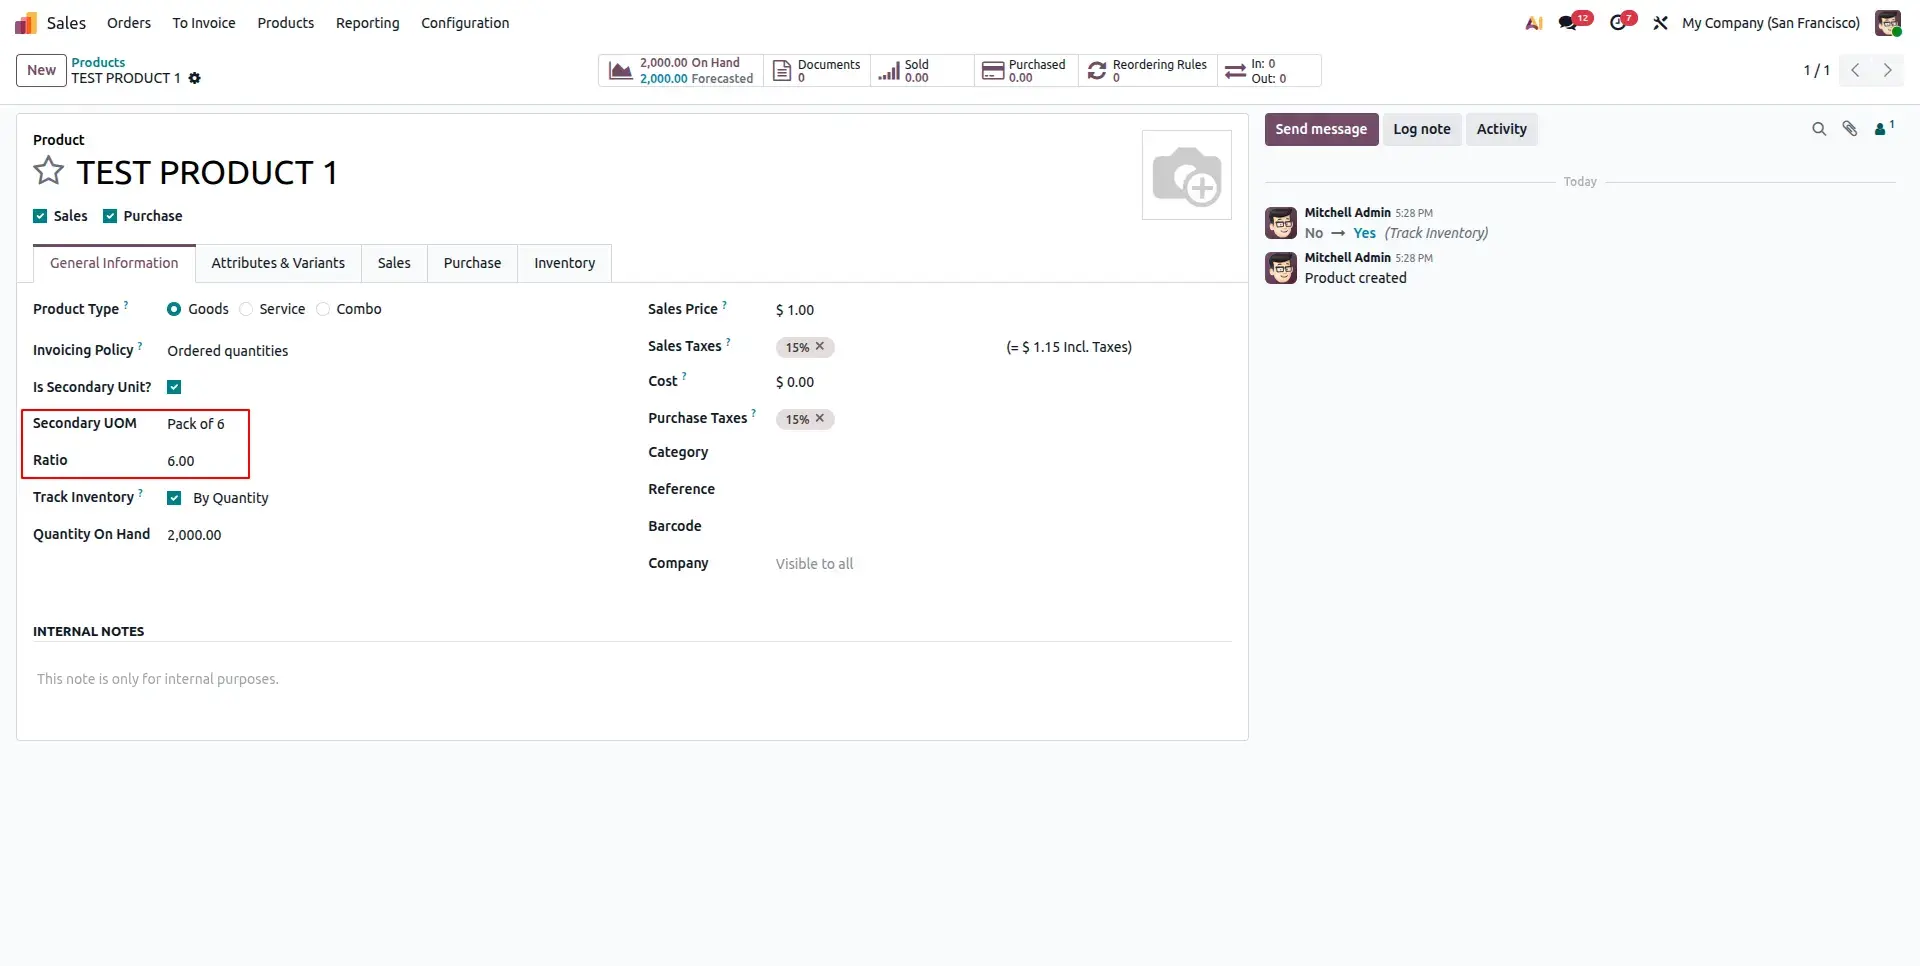Go to the previous record arrow

1855,70
